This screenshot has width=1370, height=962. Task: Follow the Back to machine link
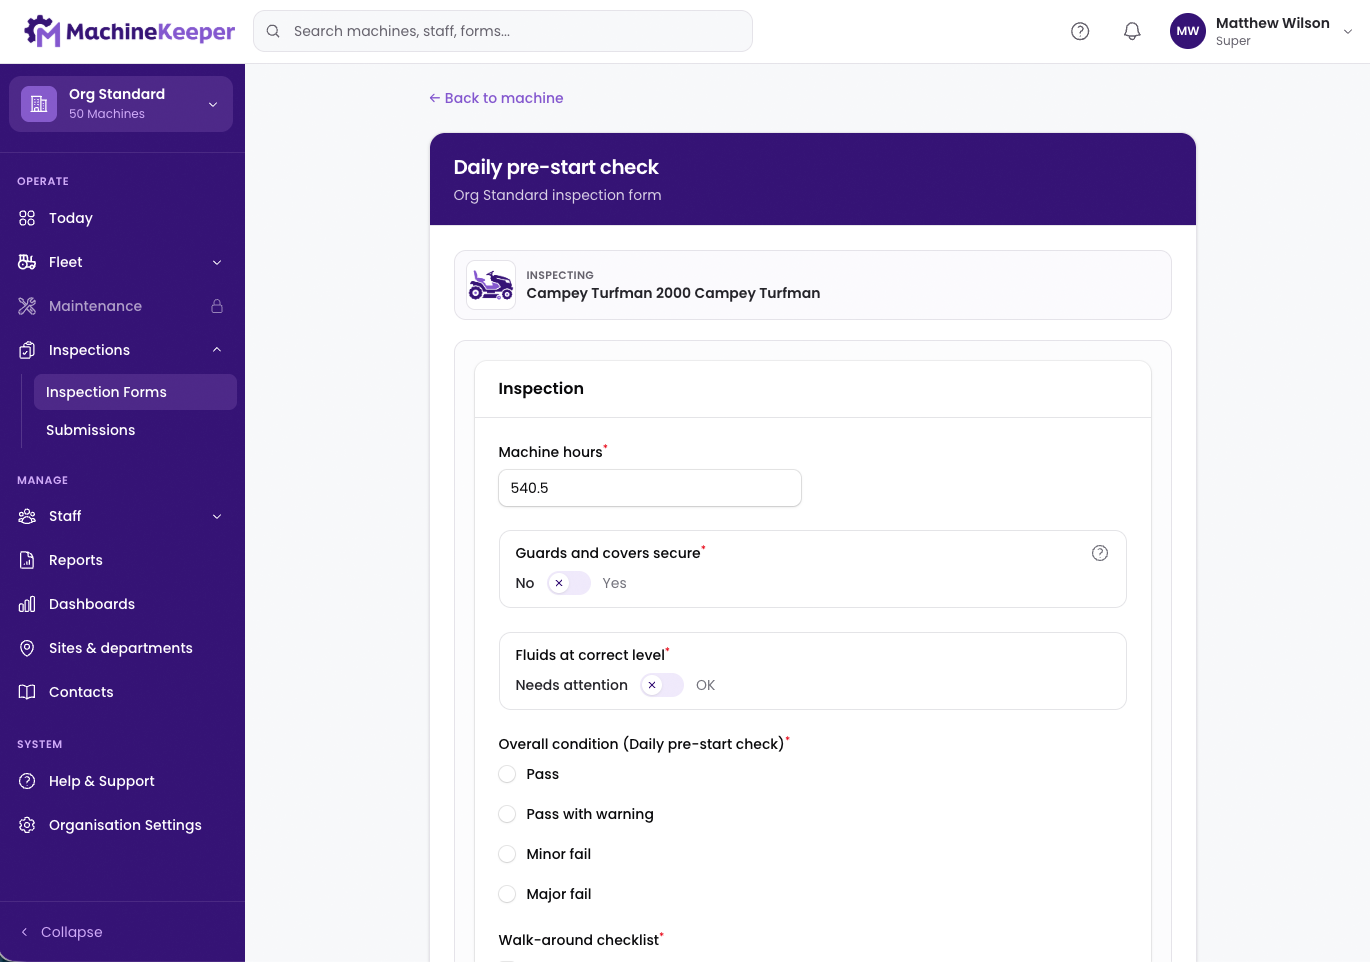tap(496, 98)
